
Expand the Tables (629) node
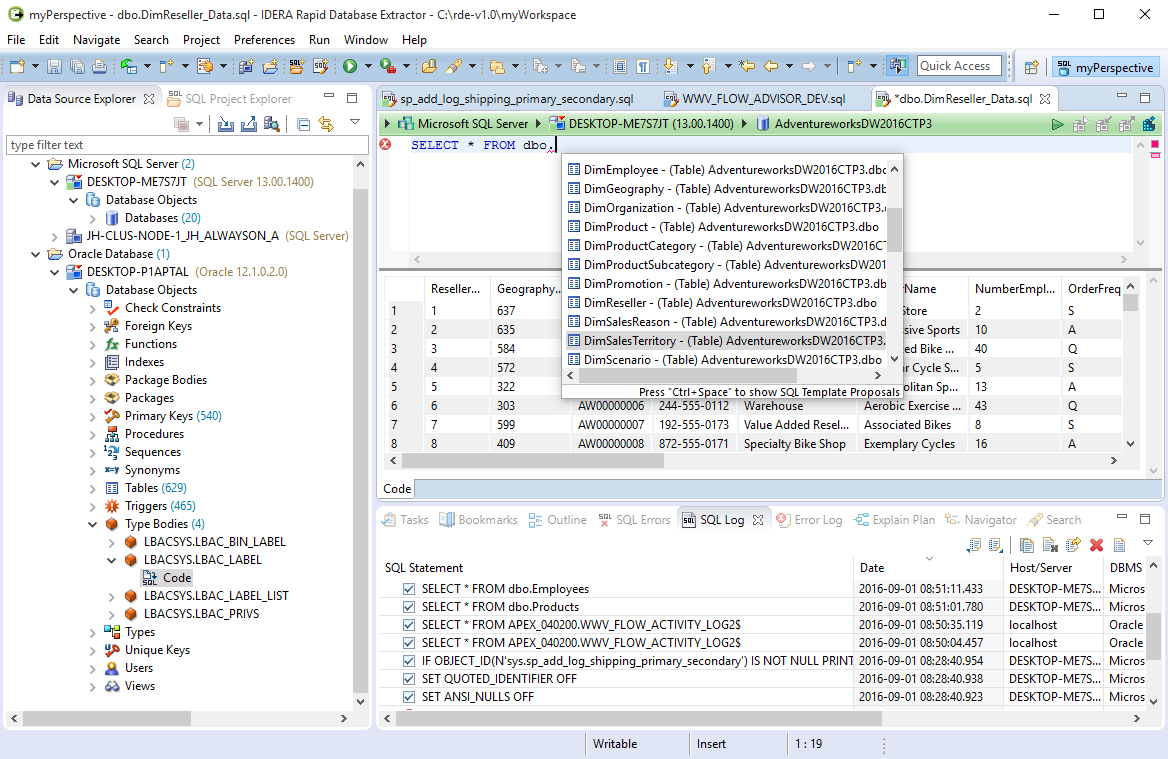93,488
